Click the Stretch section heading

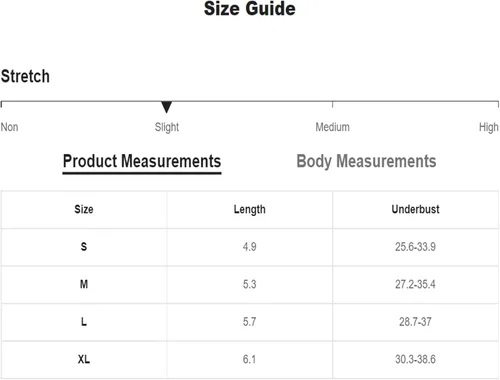pyautogui.click(x=25, y=76)
